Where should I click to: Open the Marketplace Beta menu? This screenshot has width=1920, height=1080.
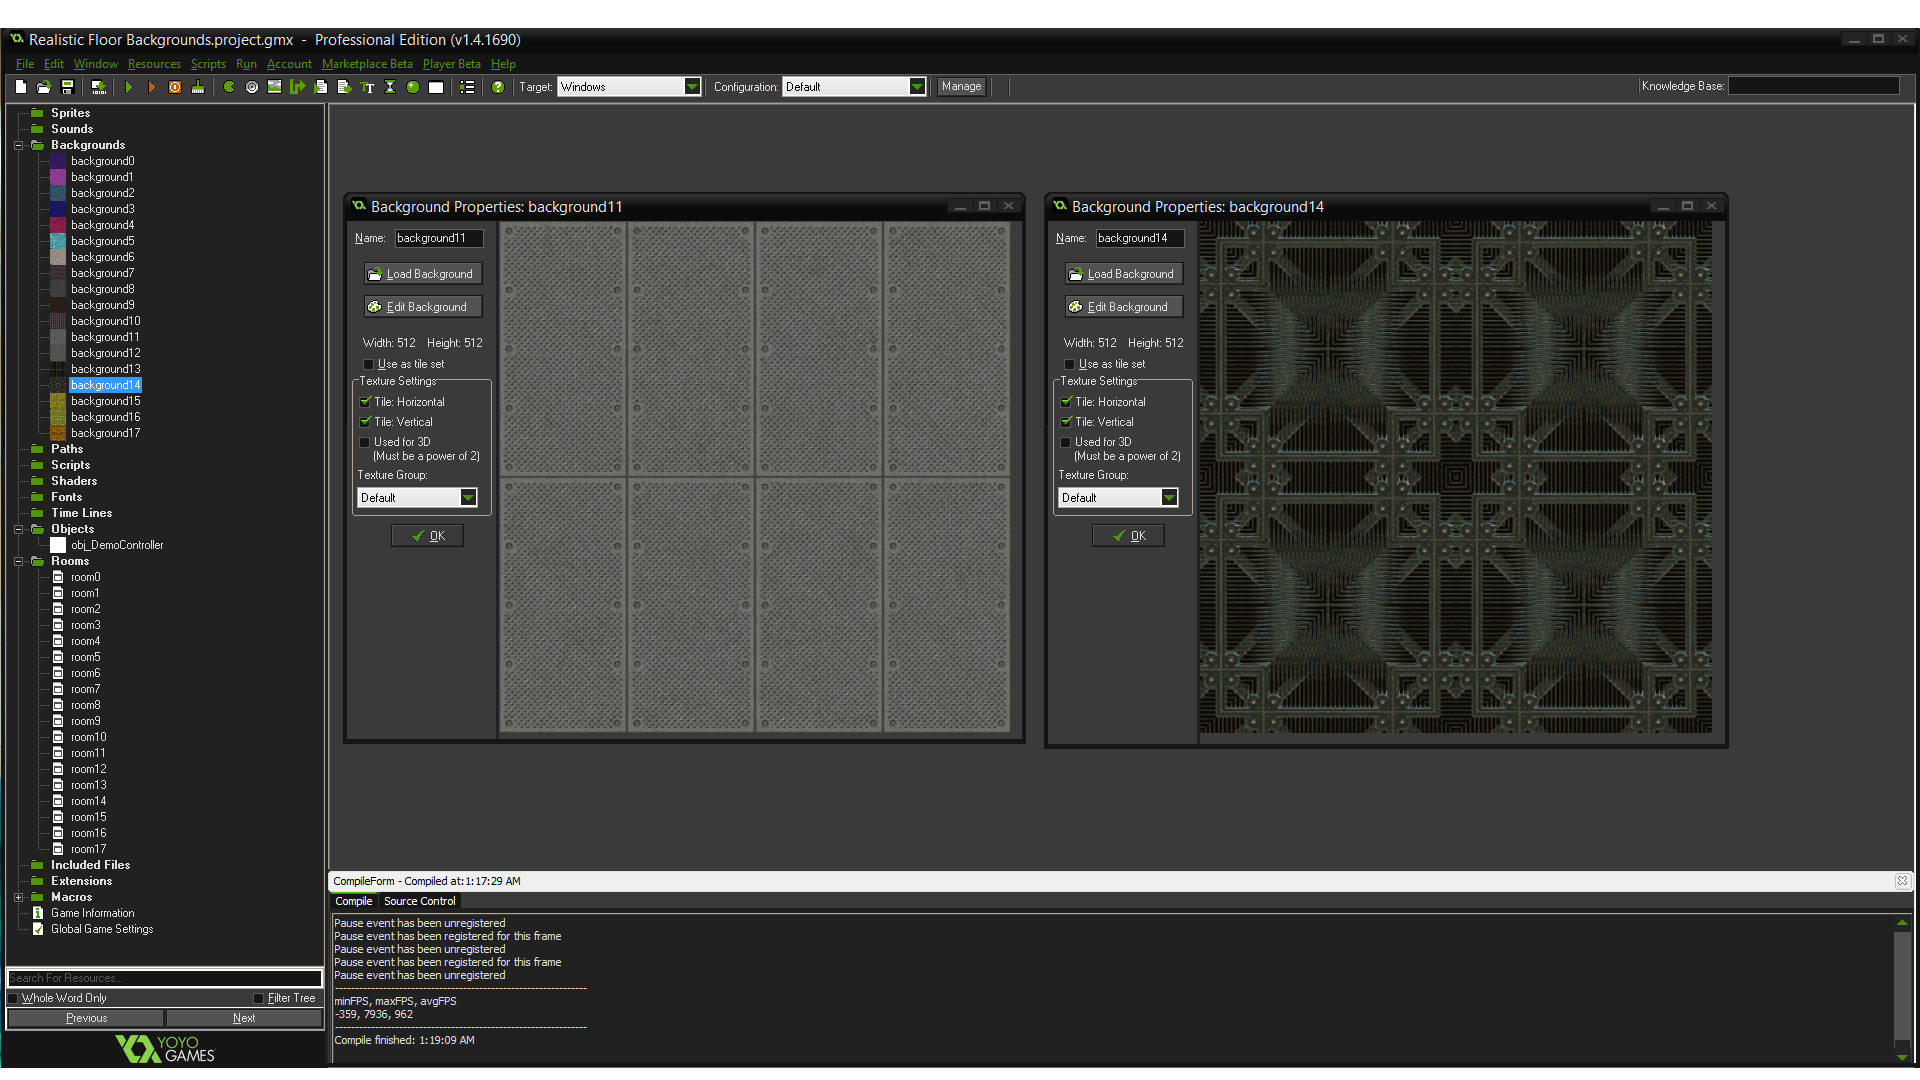367,63
